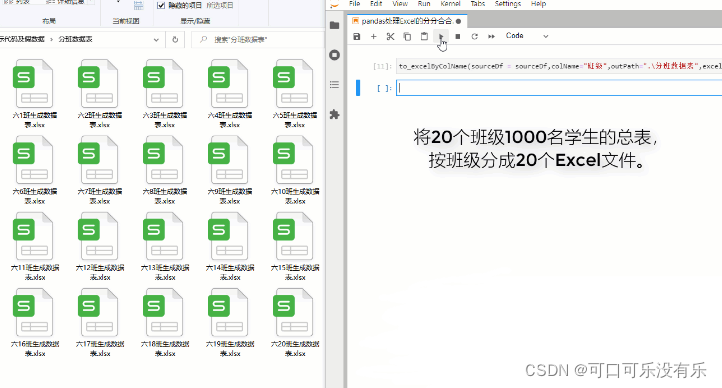Open the File menu in JupyterLab
The height and width of the screenshot is (388, 722).
(x=355, y=4)
